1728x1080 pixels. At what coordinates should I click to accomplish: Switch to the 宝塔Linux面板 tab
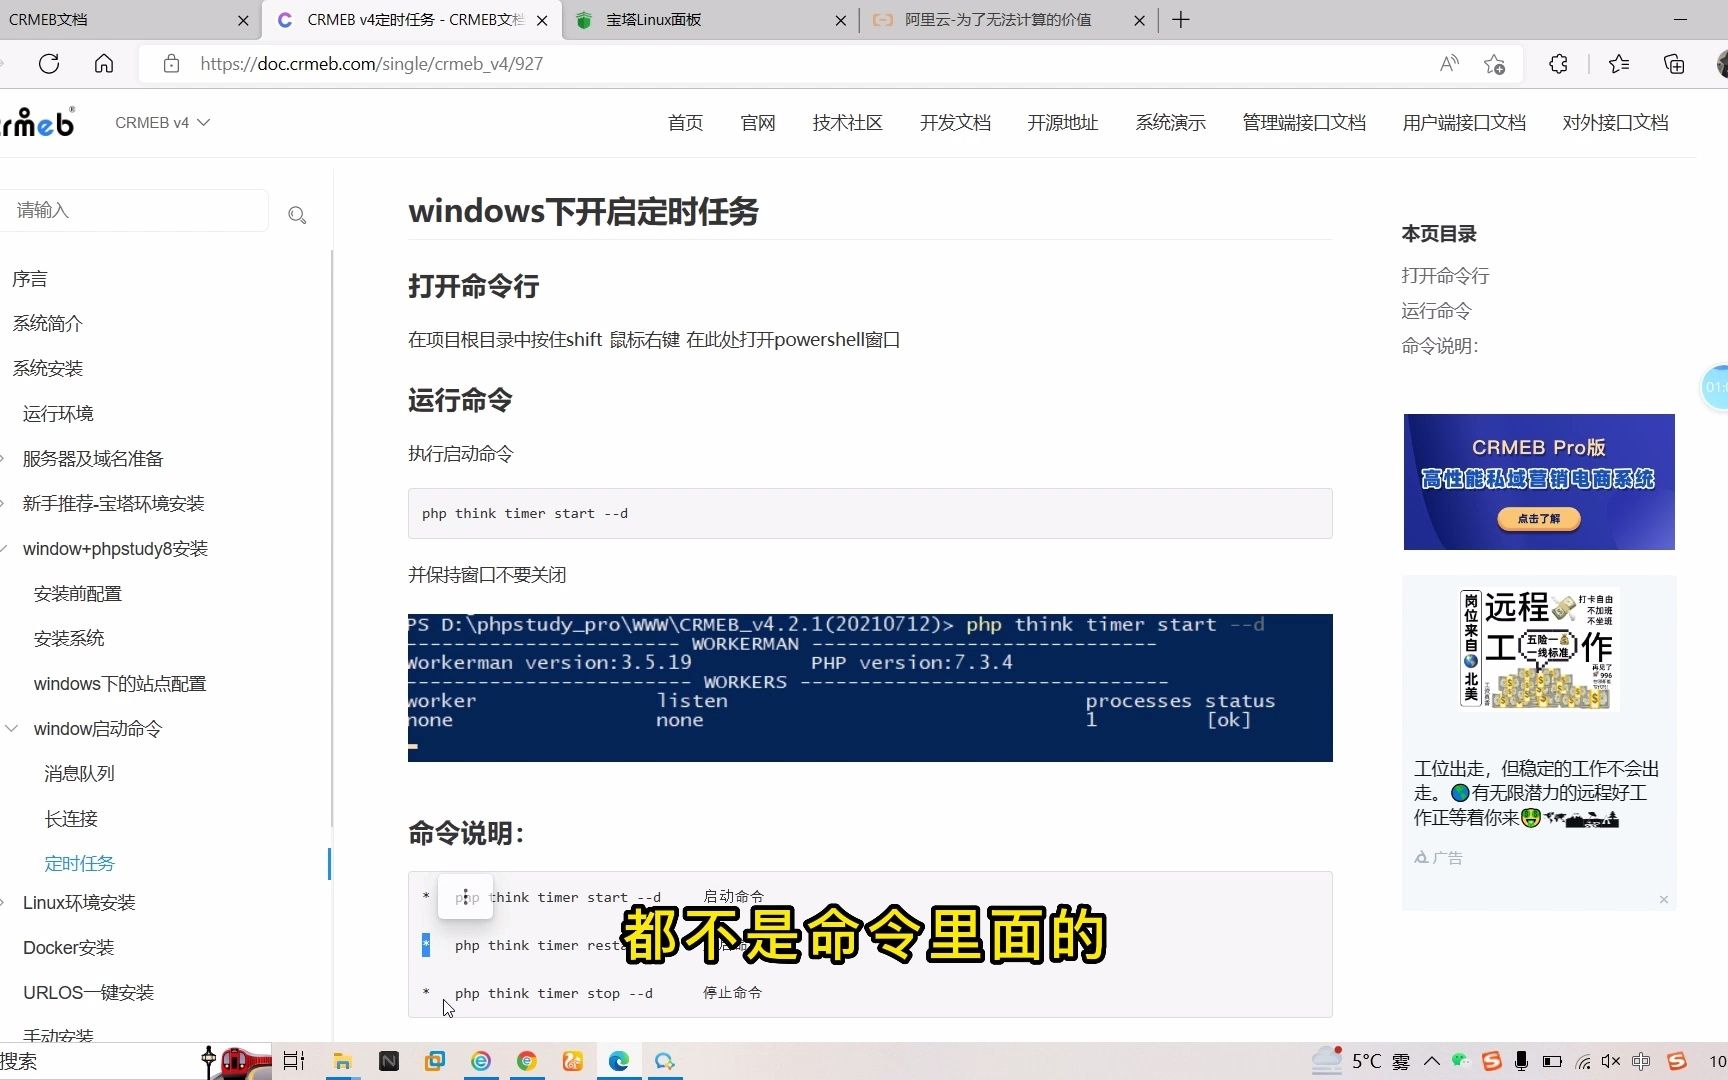click(x=655, y=20)
